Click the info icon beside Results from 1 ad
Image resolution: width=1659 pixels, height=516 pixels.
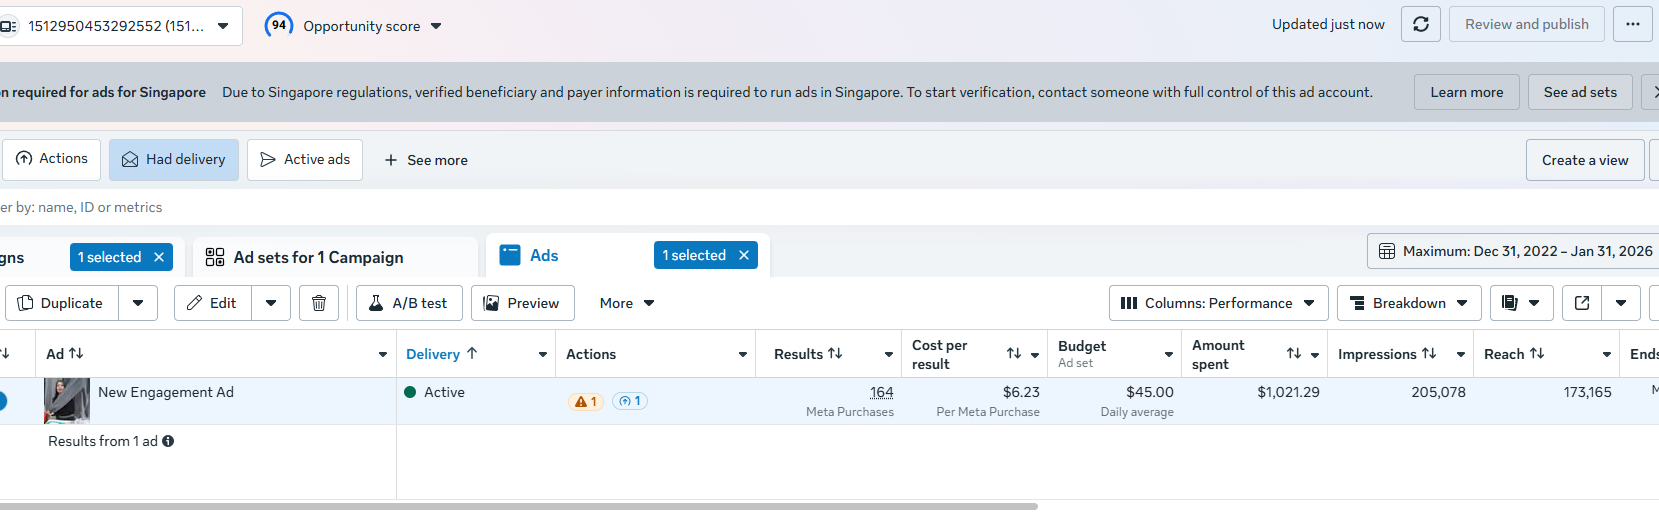(x=168, y=441)
